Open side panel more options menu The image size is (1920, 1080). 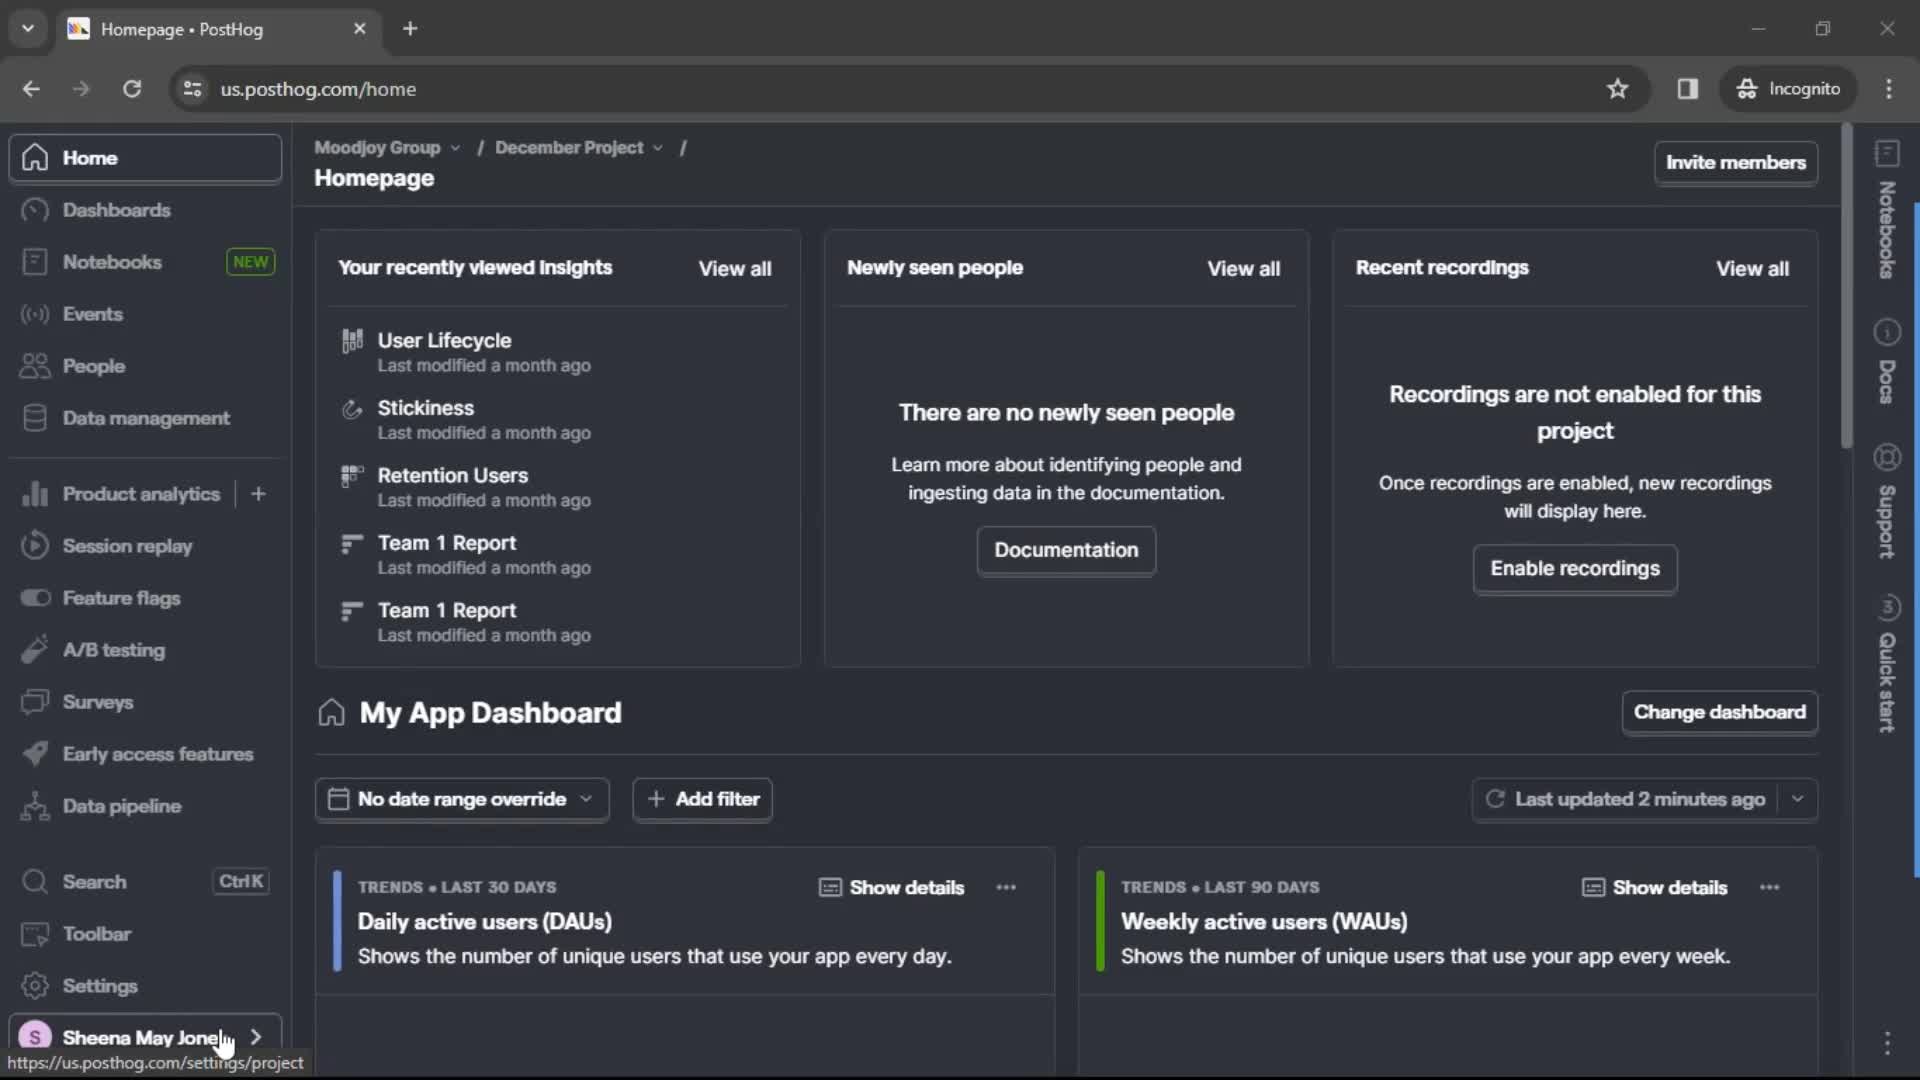click(1887, 1043)
